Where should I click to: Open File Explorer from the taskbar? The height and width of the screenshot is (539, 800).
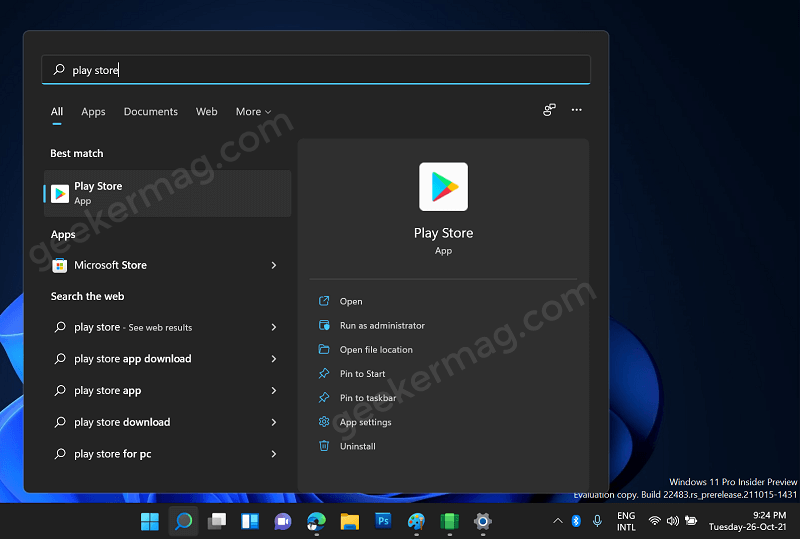(350, 521)
